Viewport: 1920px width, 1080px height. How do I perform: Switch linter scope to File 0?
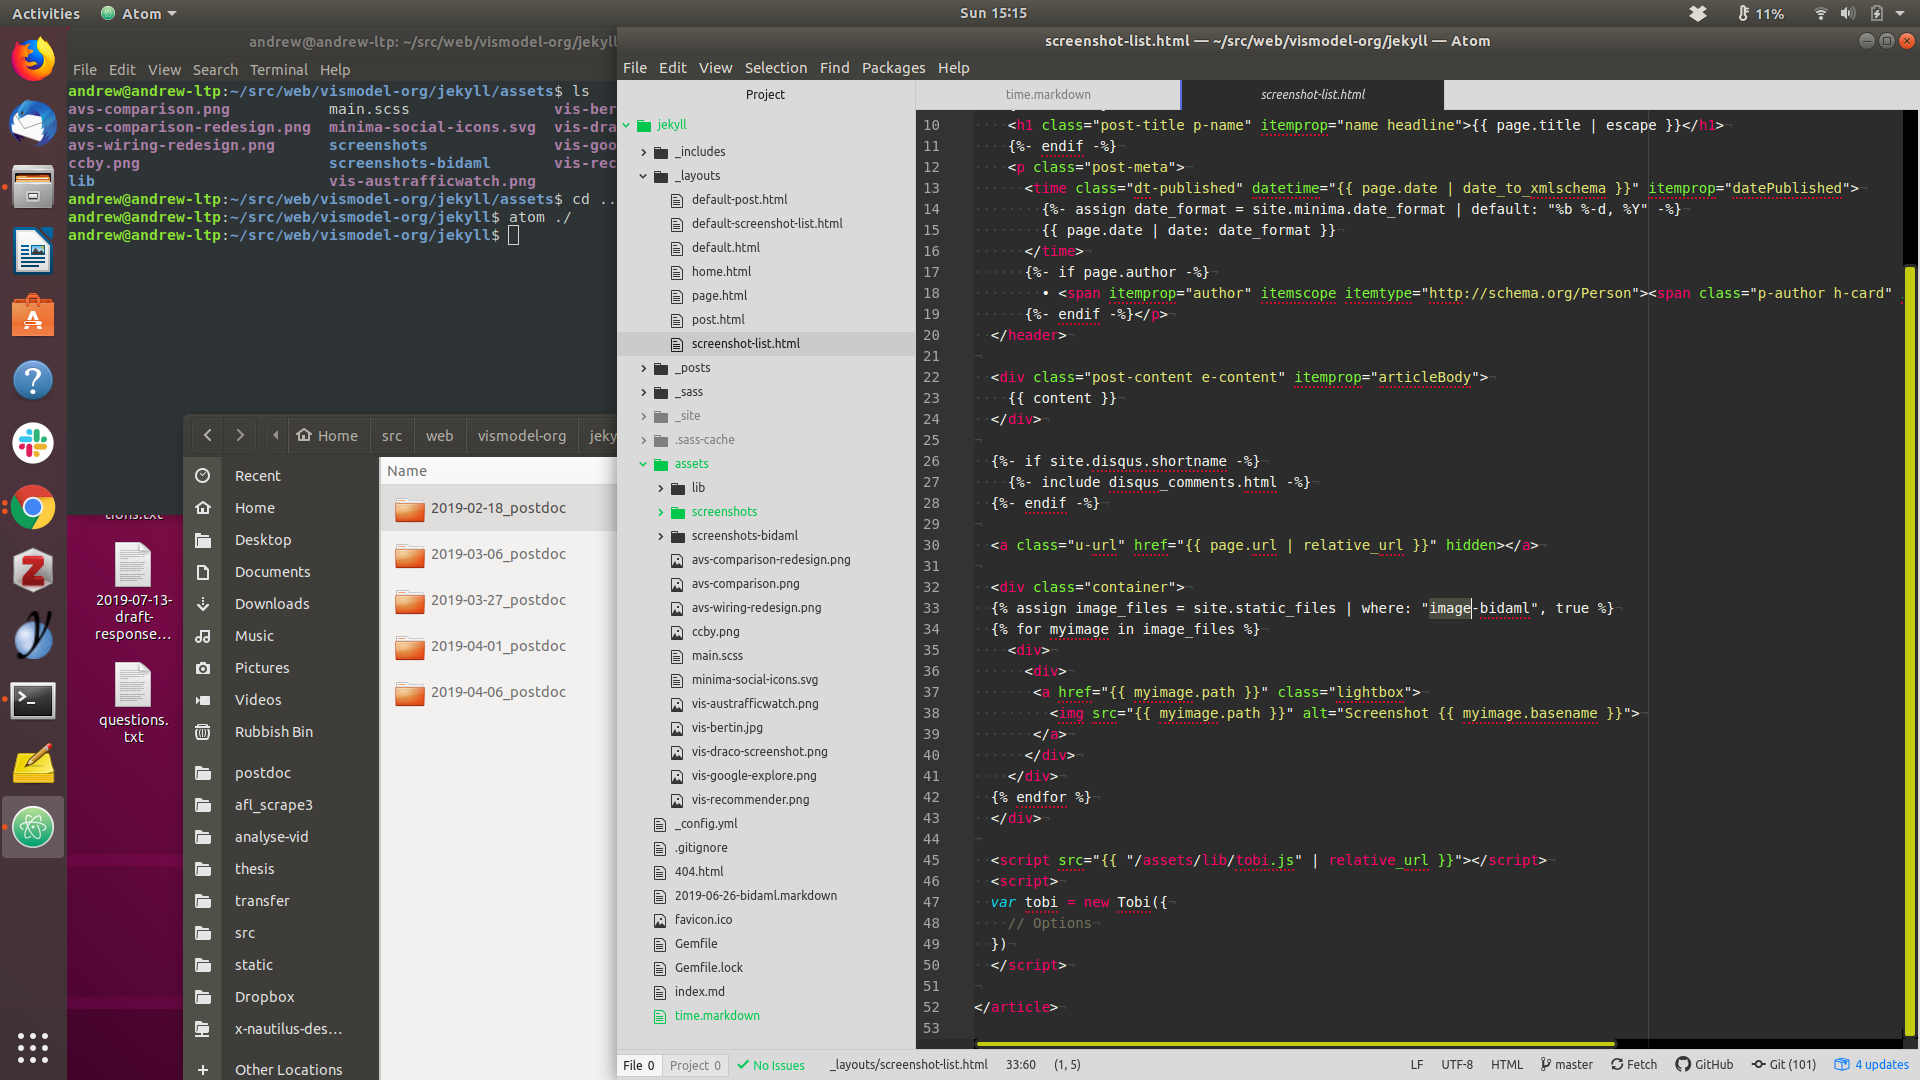(638, 1066)
